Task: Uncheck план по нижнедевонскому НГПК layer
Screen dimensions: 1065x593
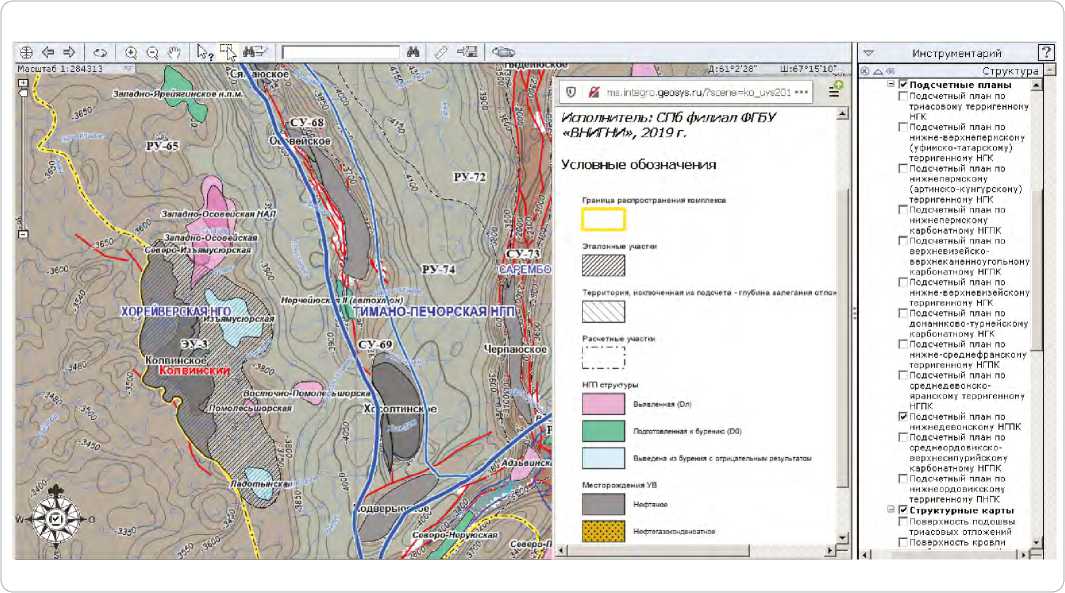Action: click(904, 416)
